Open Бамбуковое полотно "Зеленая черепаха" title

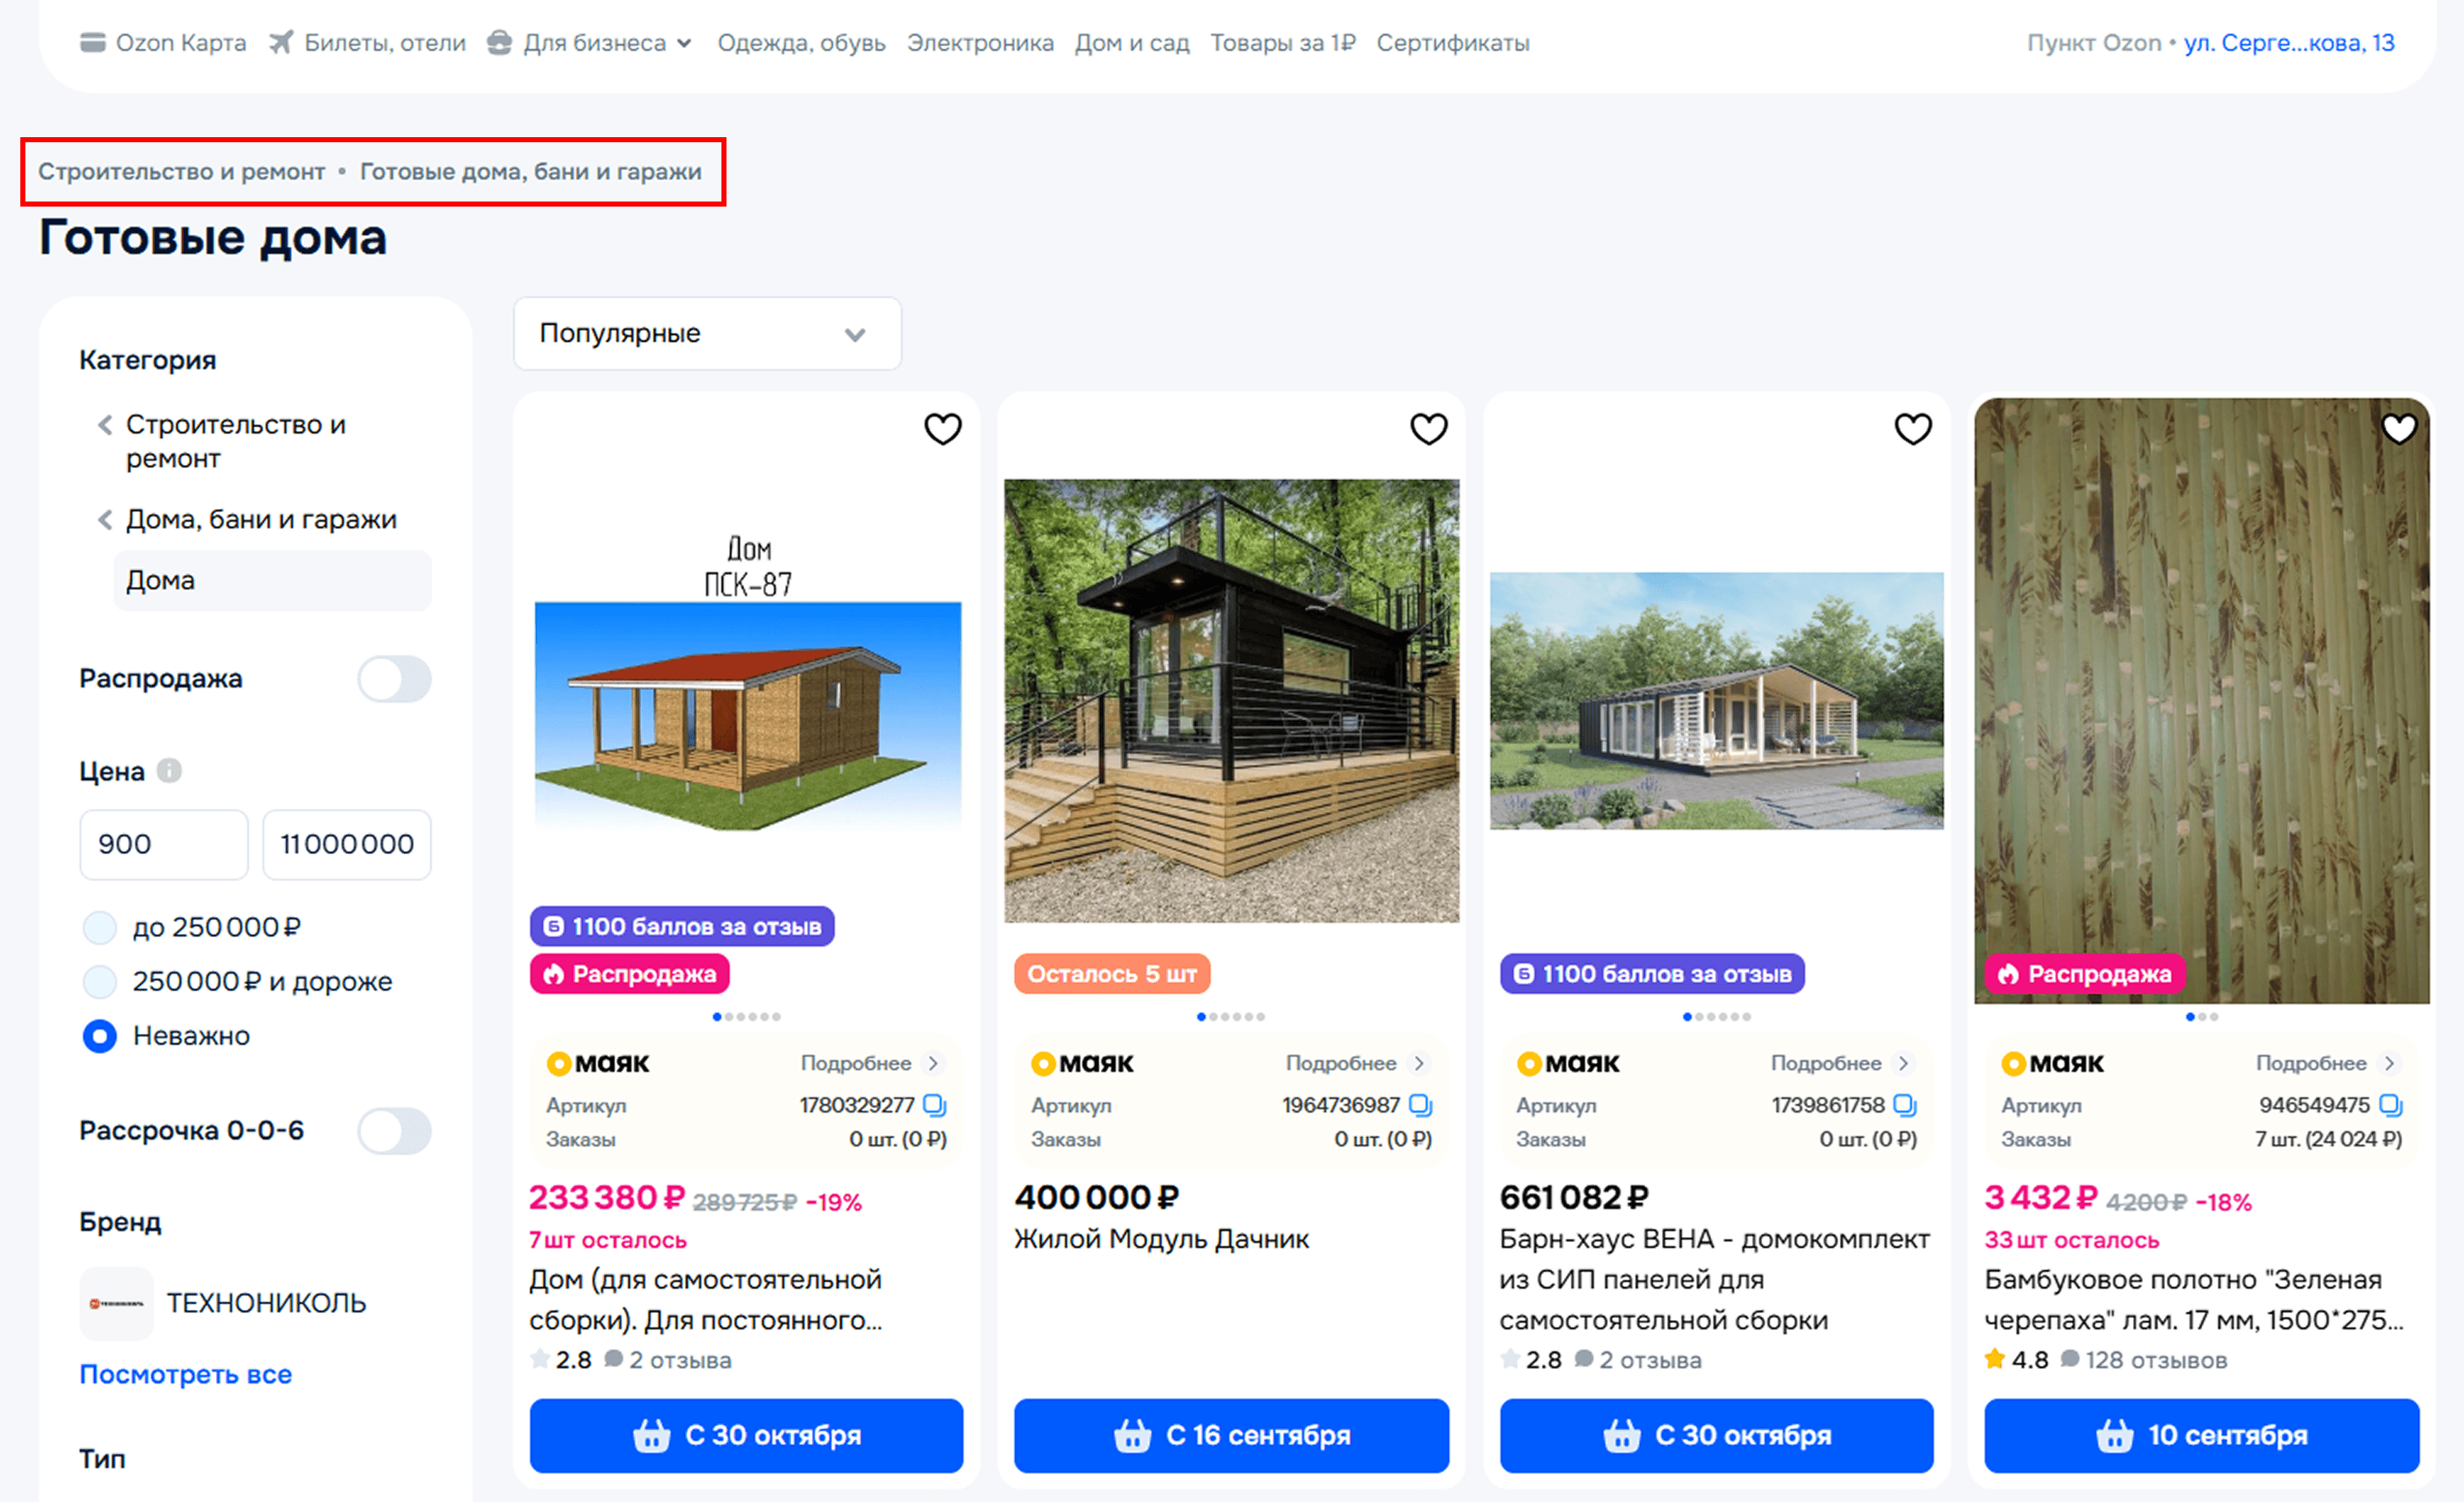point(2194,1300)
